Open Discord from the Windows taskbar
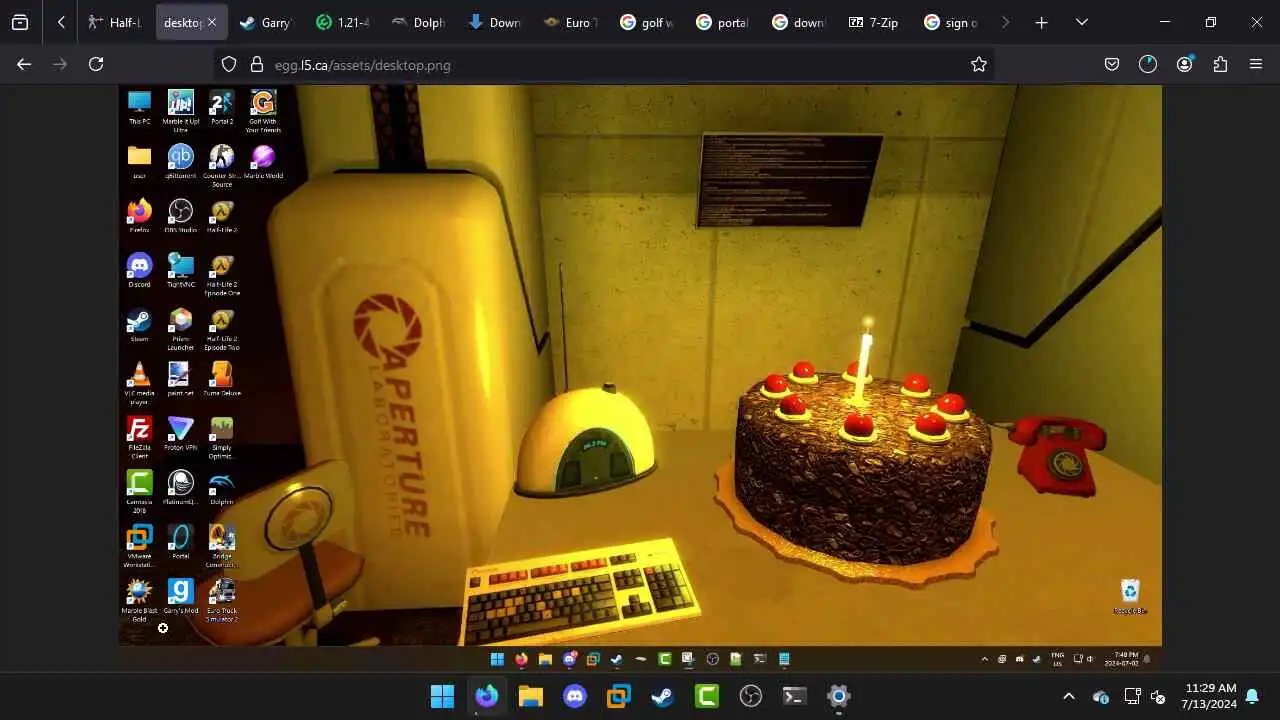The height and width of the screenshot is (720, 1280). tap(574, 696)
